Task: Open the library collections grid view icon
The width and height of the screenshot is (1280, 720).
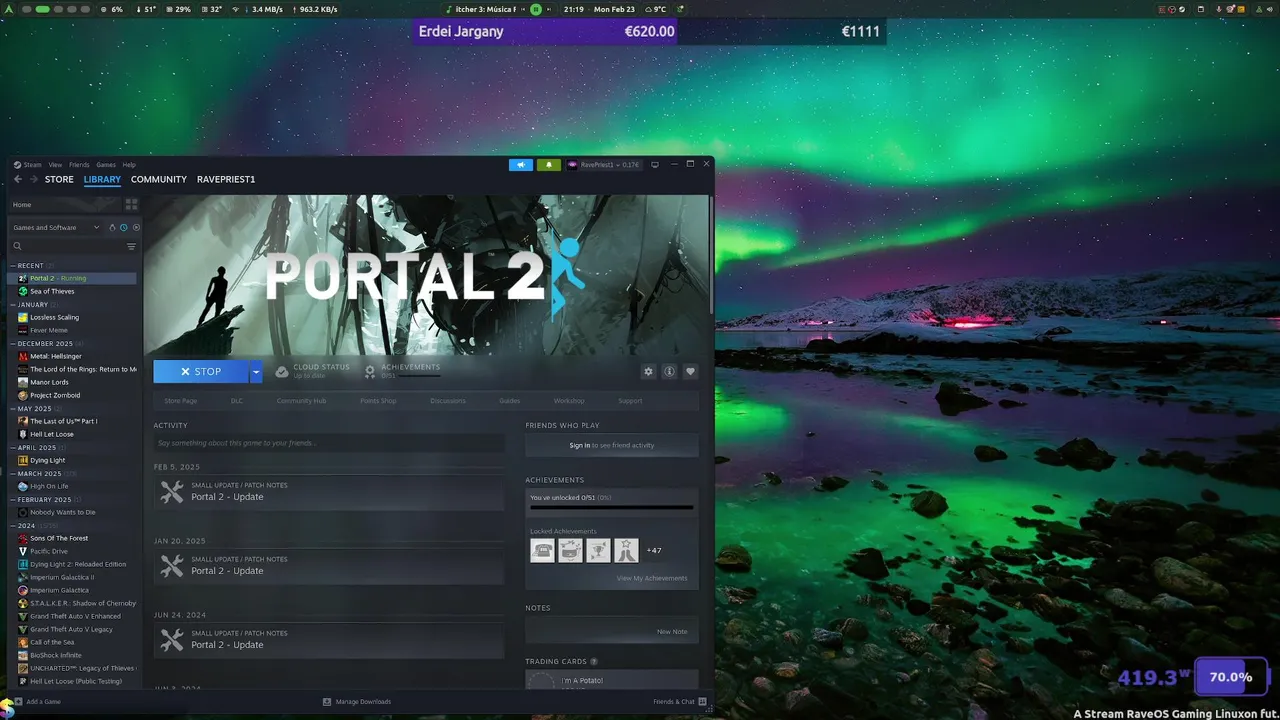Action: tap(131, 204)
